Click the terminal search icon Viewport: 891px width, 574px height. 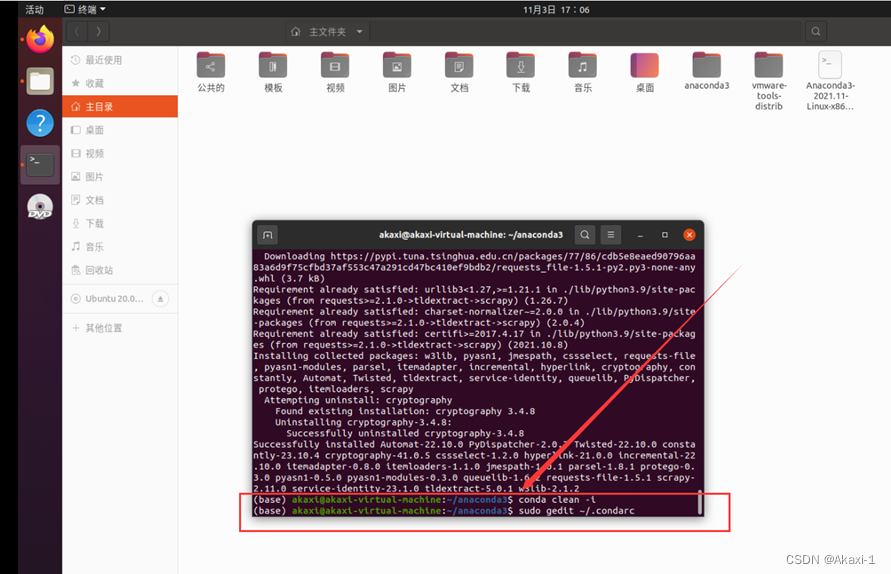585,235
